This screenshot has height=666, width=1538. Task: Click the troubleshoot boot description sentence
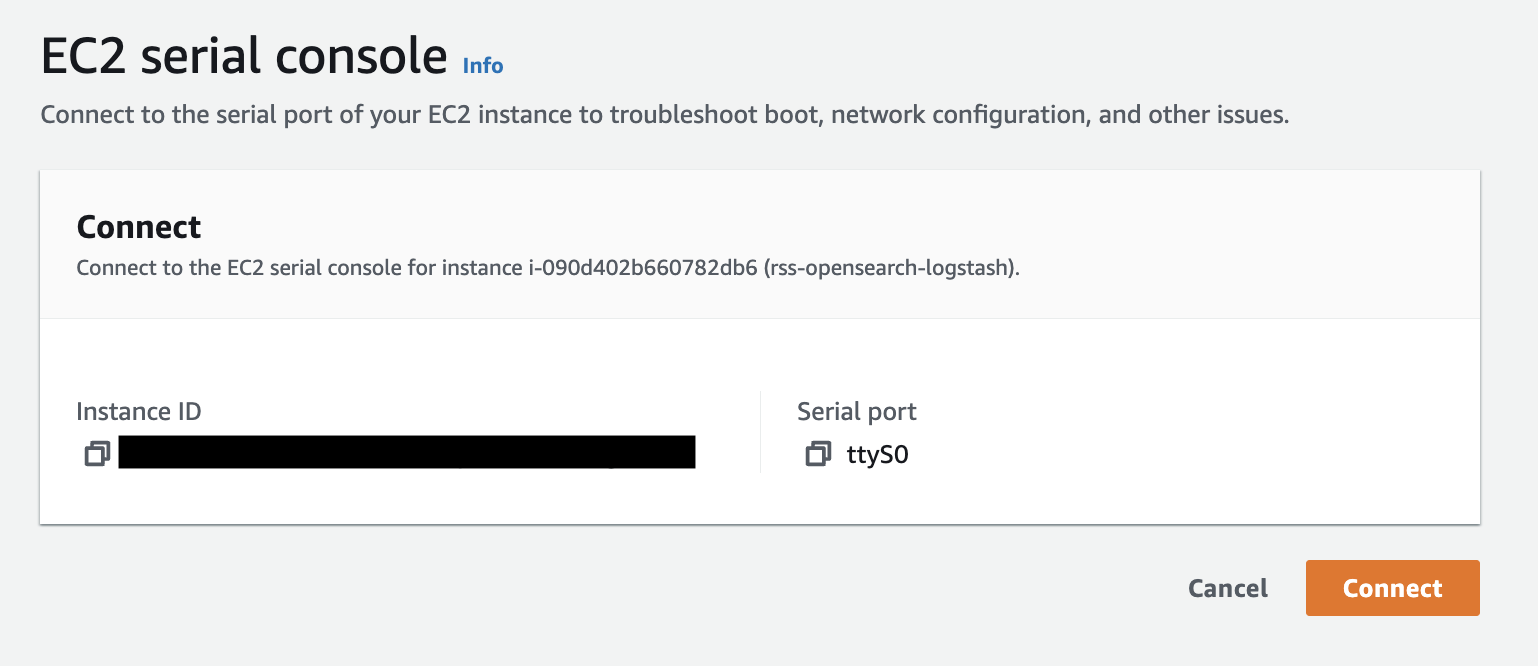(665, 115)
